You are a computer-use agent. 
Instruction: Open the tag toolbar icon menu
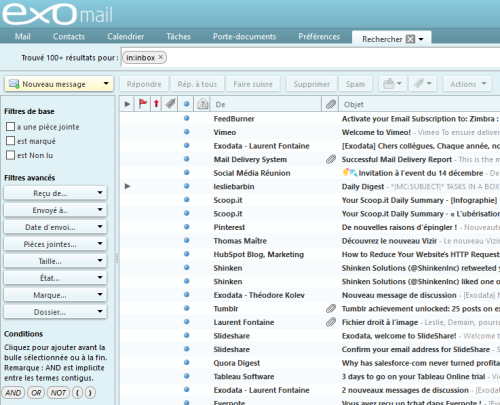pyautogui.click(x=423, y=84)
